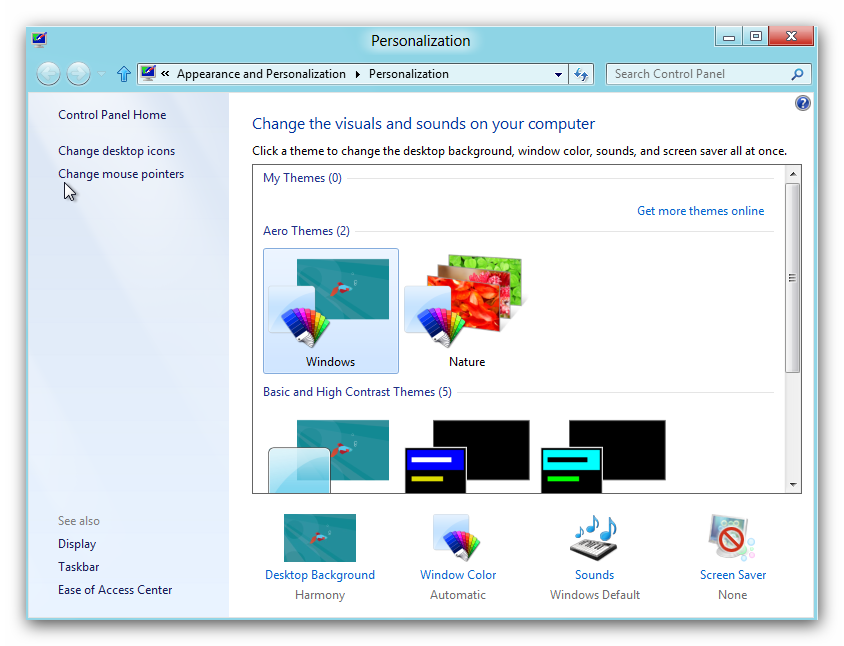Go up one level with the Up arrow
Screen dimensions: 844x646
(124, 74)
